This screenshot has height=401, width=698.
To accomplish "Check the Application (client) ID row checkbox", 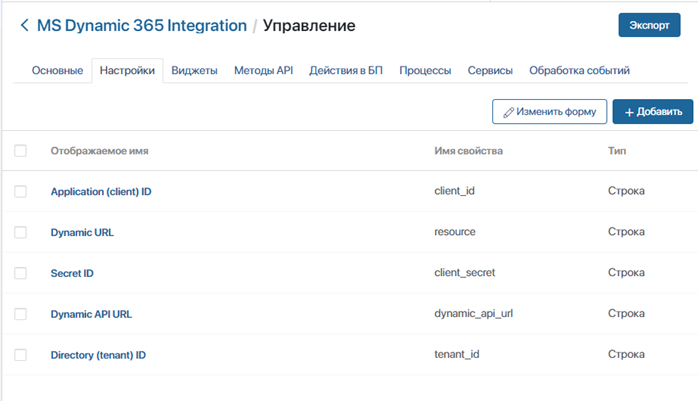I will tap(20, 191).
